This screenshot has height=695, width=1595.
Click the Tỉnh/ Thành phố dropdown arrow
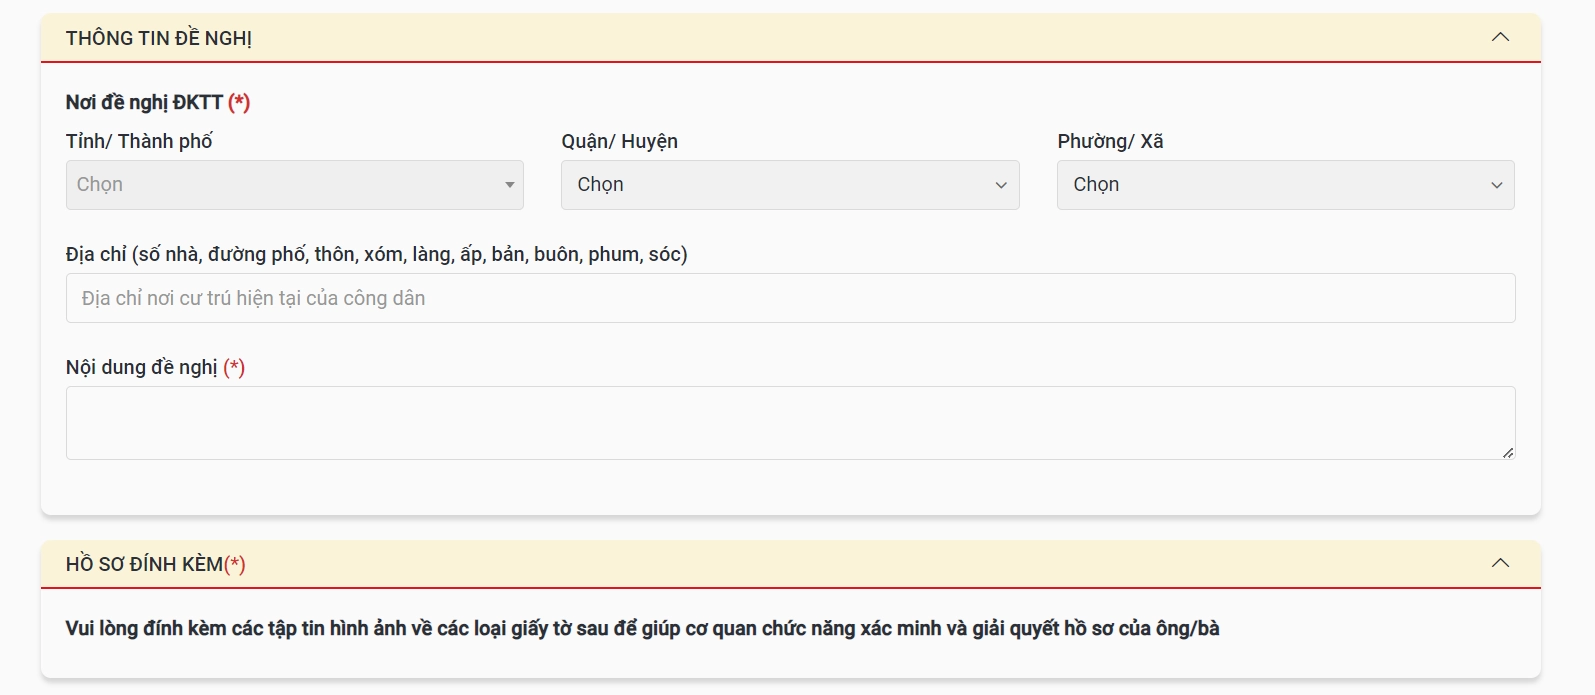509,185
